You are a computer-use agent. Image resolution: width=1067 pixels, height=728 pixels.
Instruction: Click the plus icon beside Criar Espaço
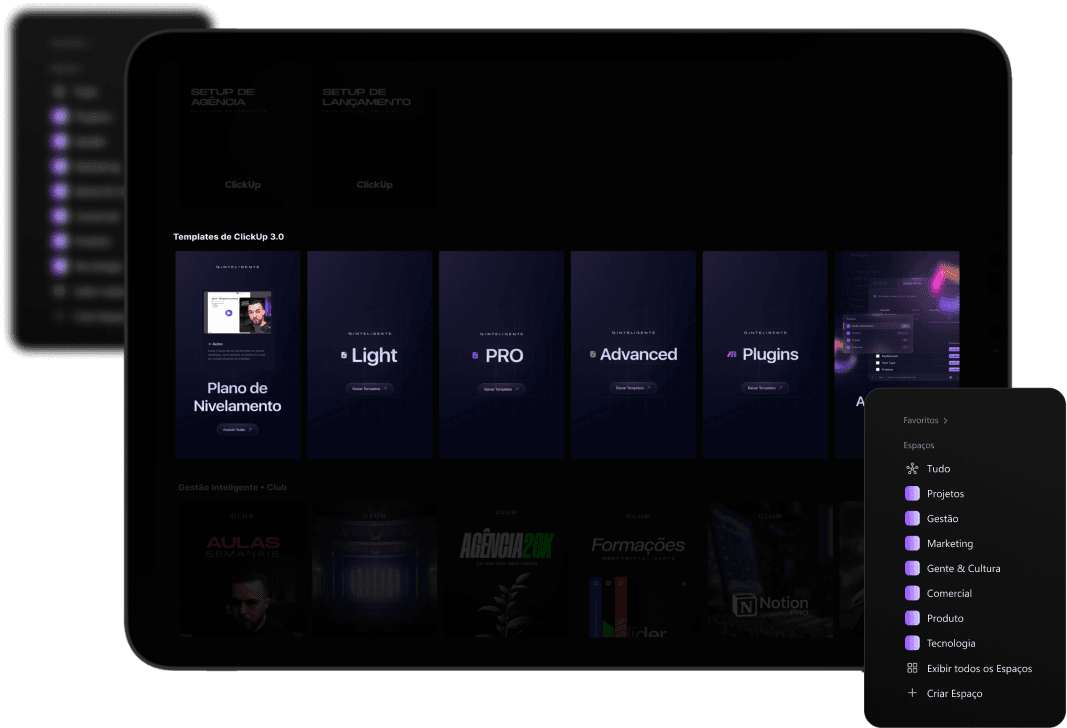913,693
